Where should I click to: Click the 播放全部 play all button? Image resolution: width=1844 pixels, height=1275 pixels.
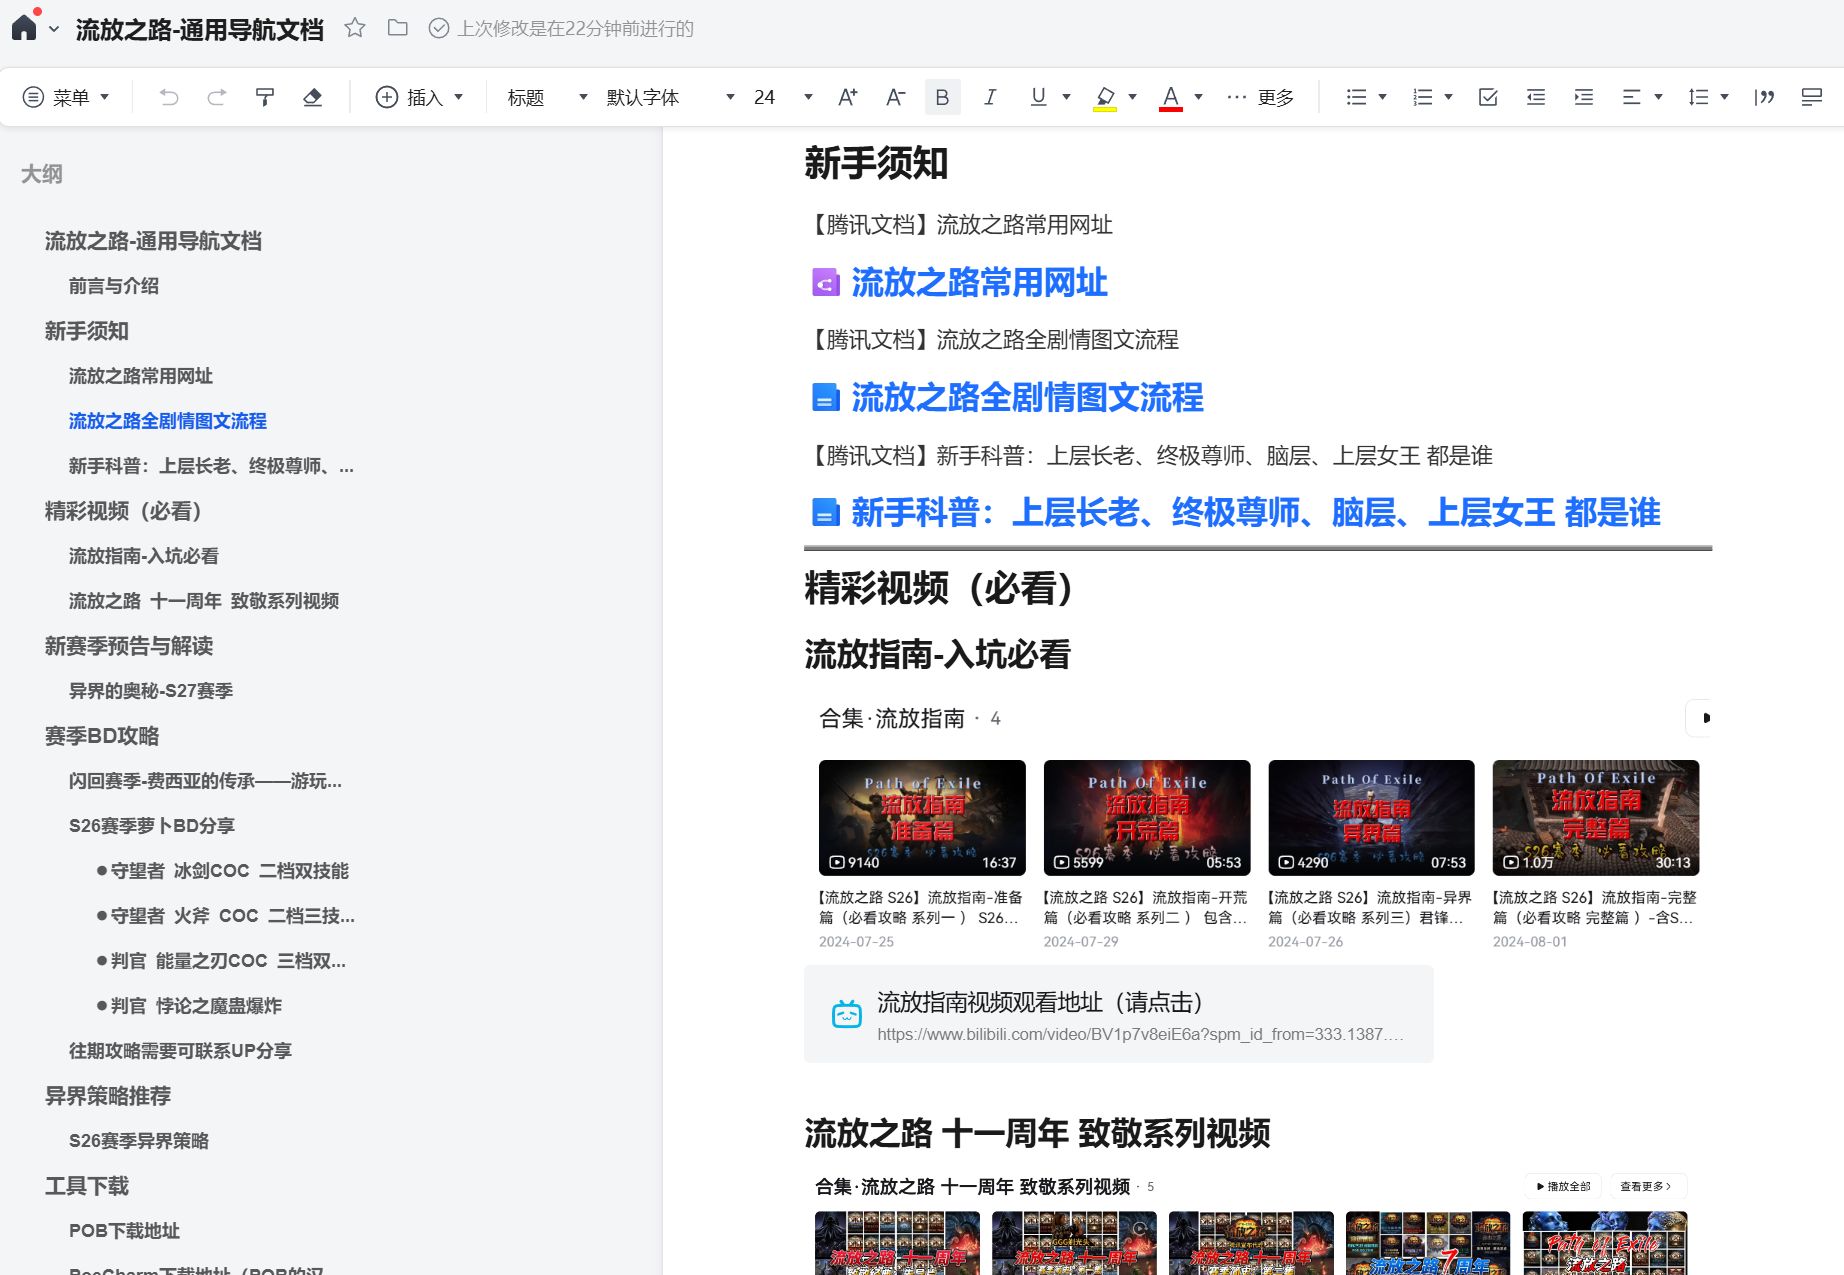[1564, 1185]
